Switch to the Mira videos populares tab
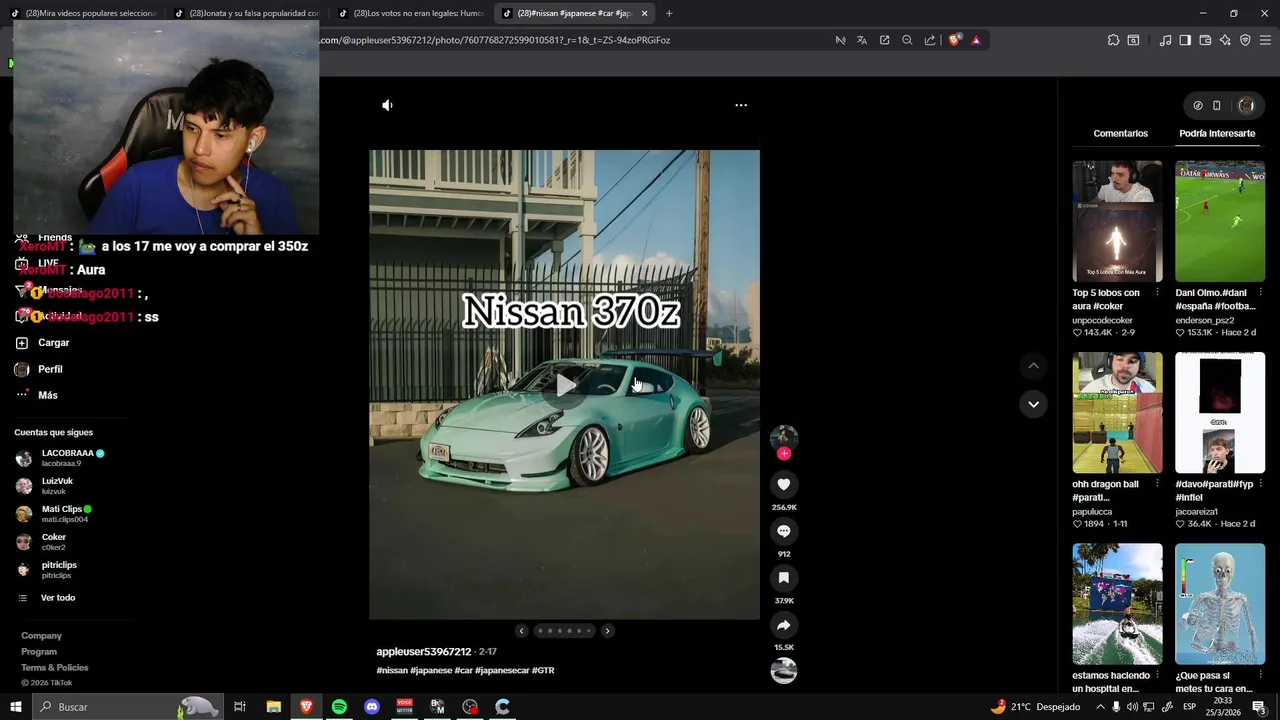The width and height of the screenshot is (1280, 720). pyautogui.click(x=85, y=13)
